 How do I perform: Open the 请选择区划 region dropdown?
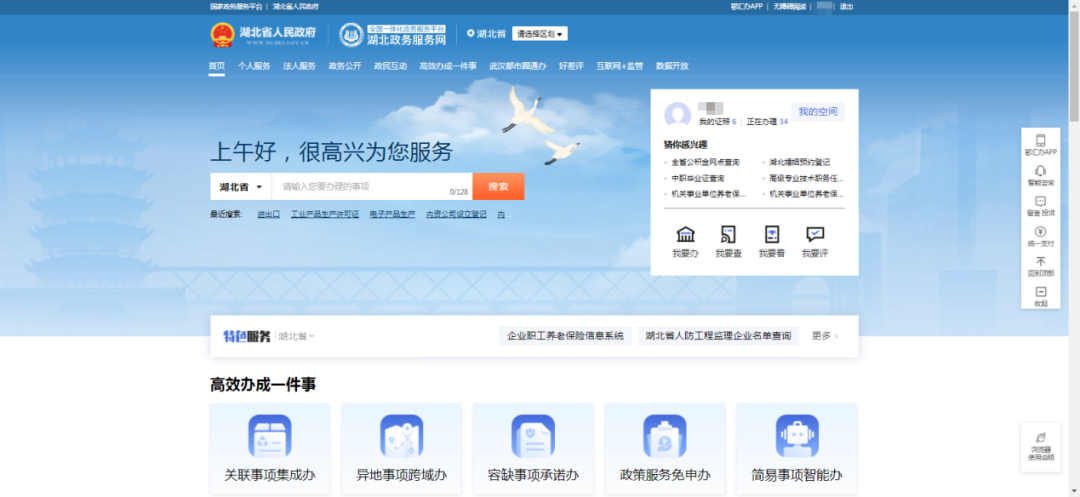pyautogui.click(x=540, y=34)
